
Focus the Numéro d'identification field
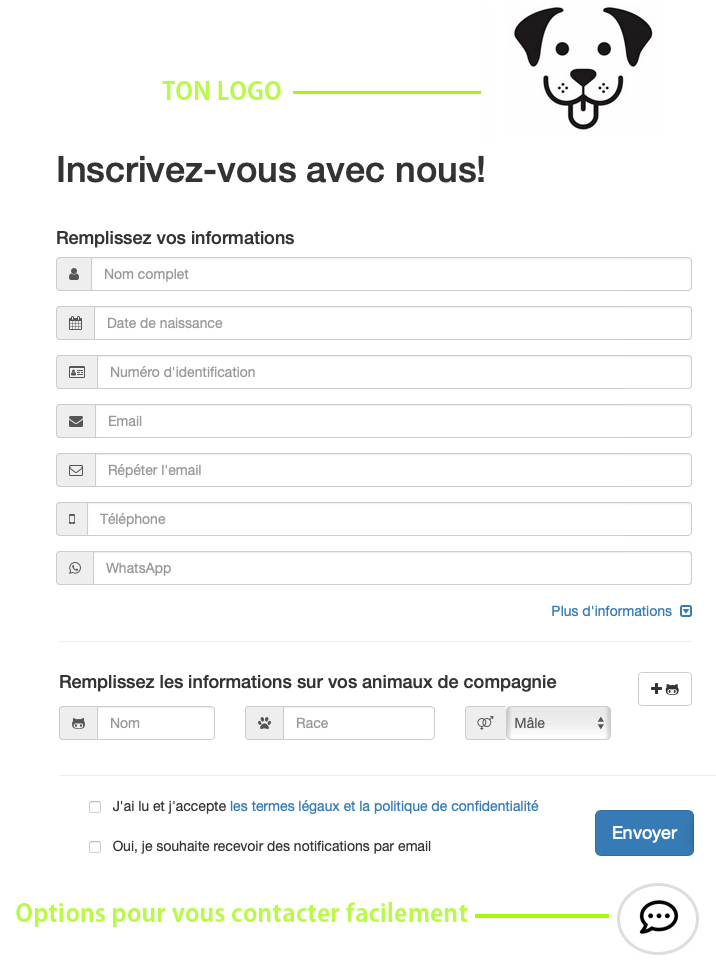[x=394, y=372]
